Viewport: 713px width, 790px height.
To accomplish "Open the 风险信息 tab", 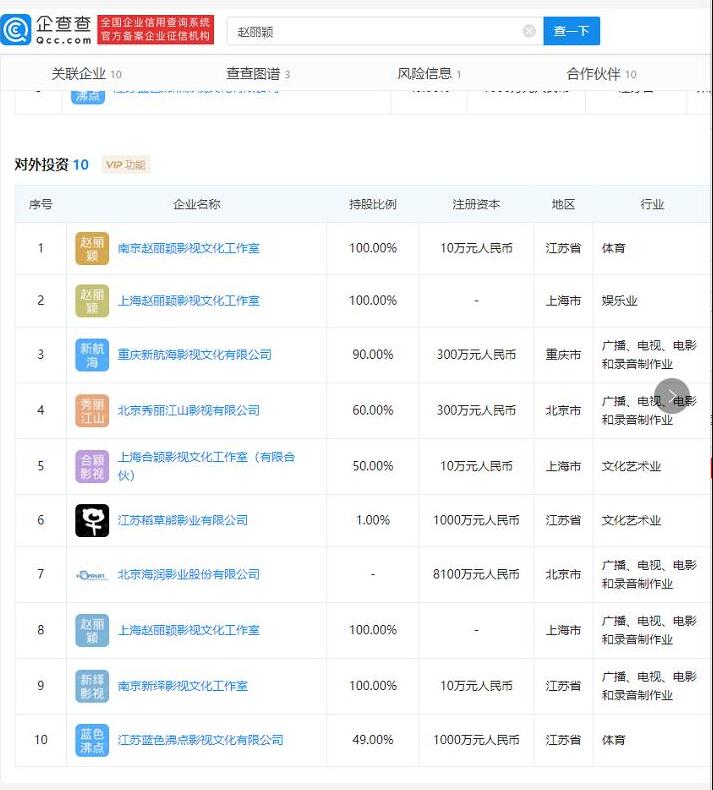I will pos(429,74).
